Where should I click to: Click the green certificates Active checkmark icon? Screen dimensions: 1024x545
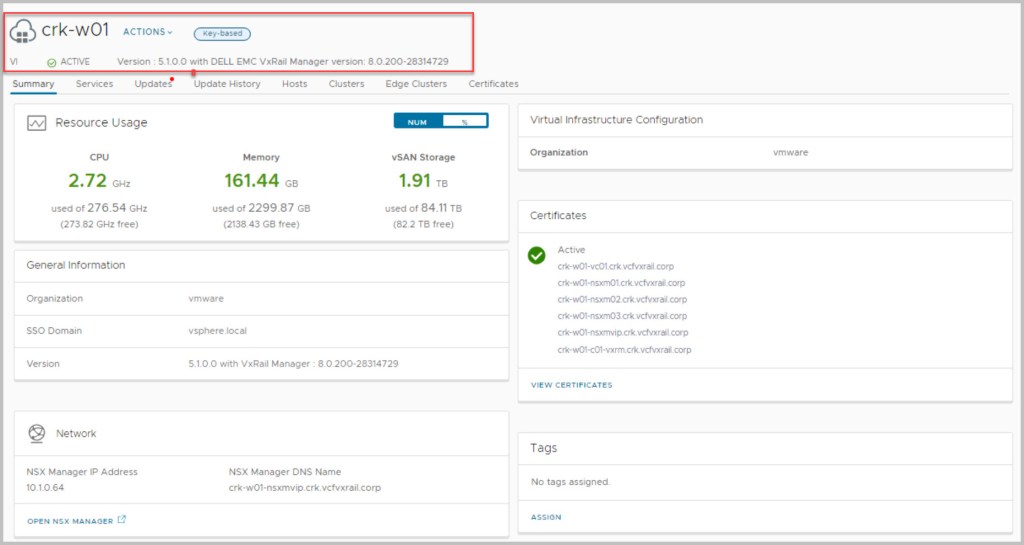(x=537, y=255)
